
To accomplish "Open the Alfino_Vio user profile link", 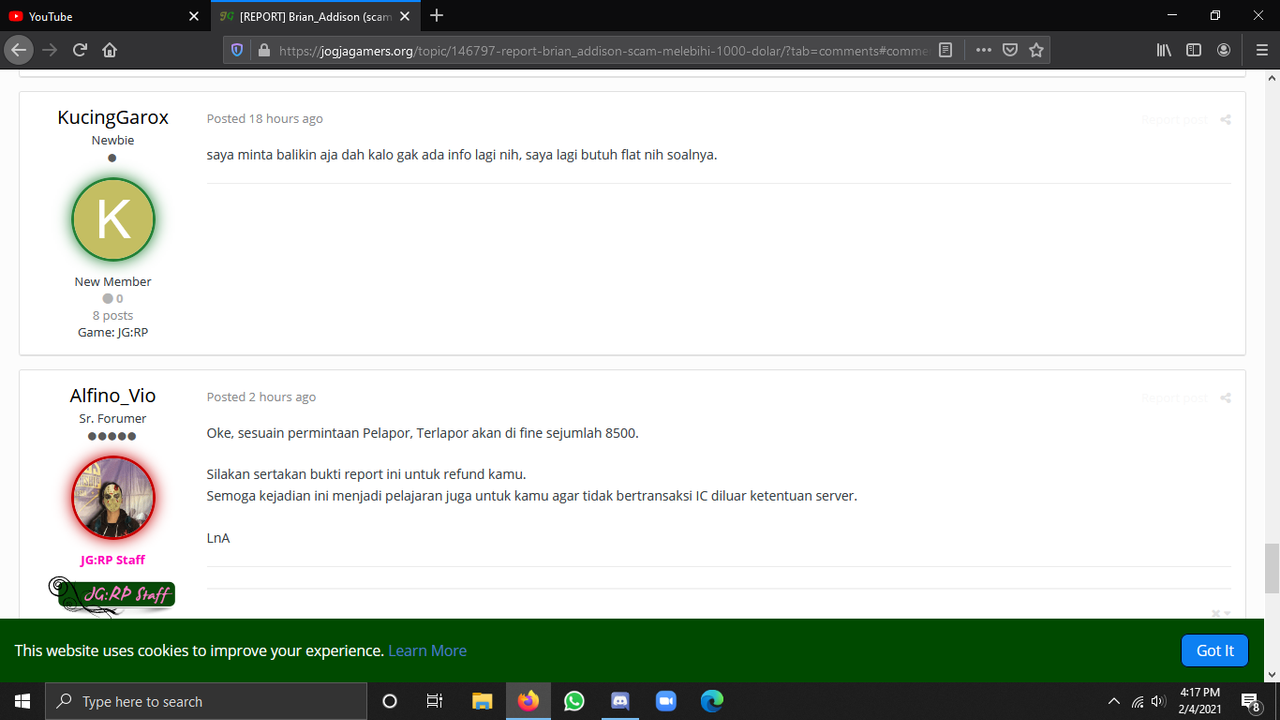I will (x=113, y=395).
